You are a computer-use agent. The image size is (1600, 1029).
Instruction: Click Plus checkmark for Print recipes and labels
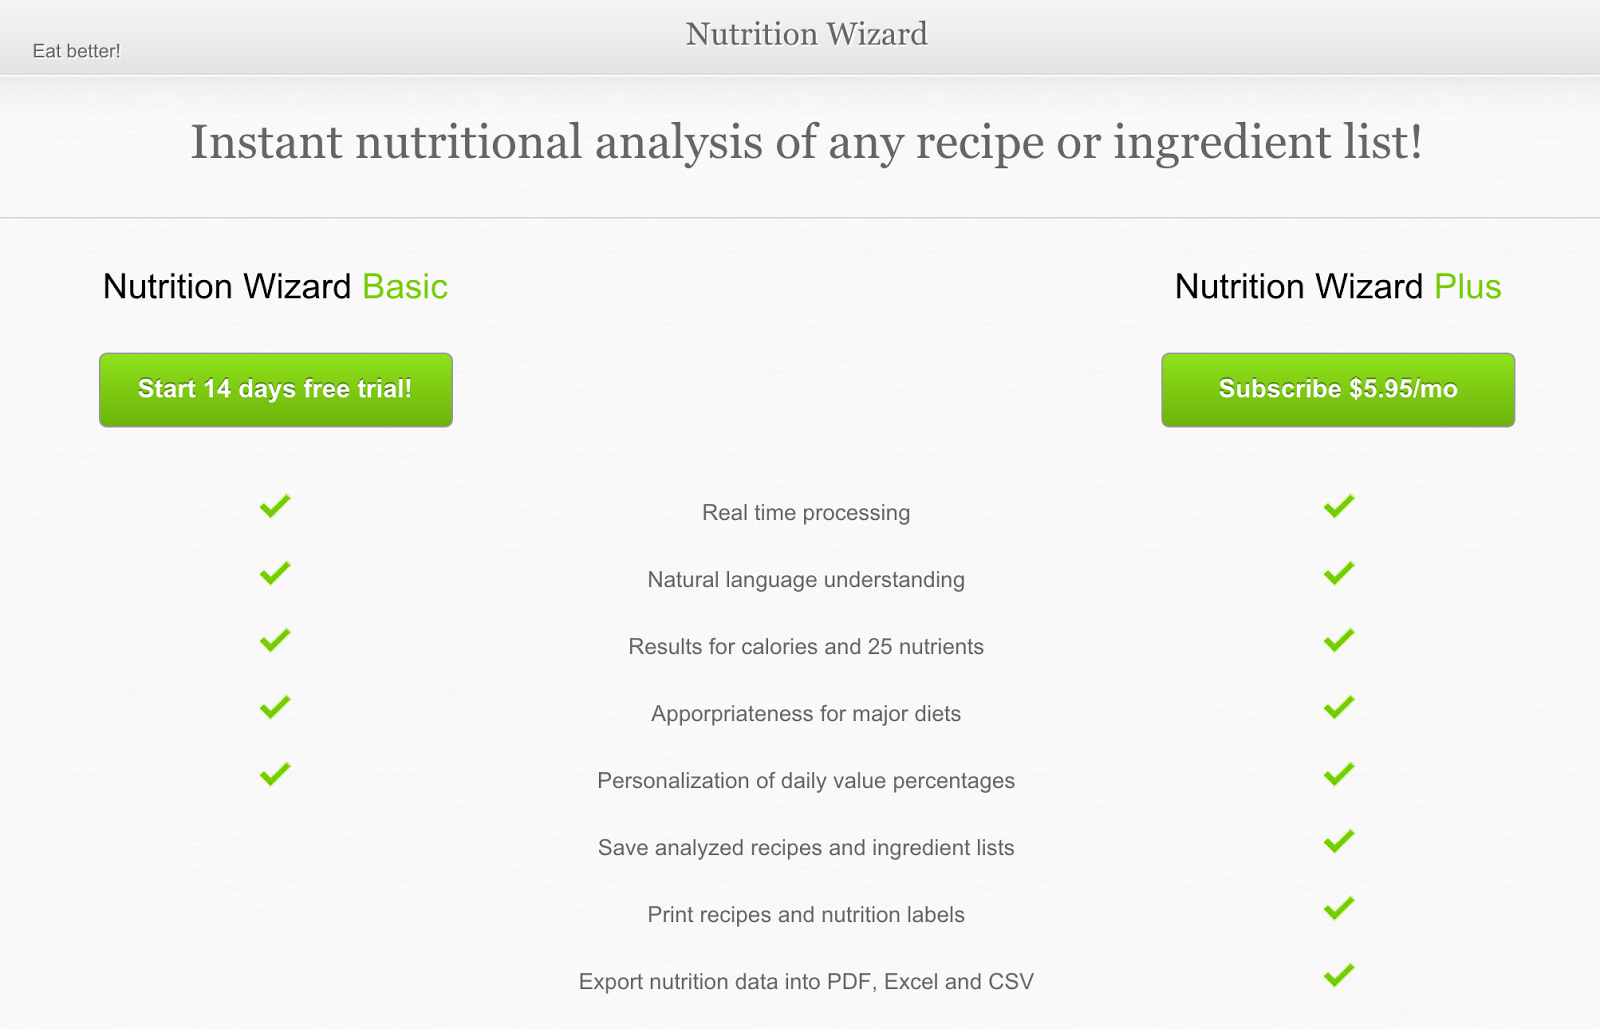tap(1338, 908)
